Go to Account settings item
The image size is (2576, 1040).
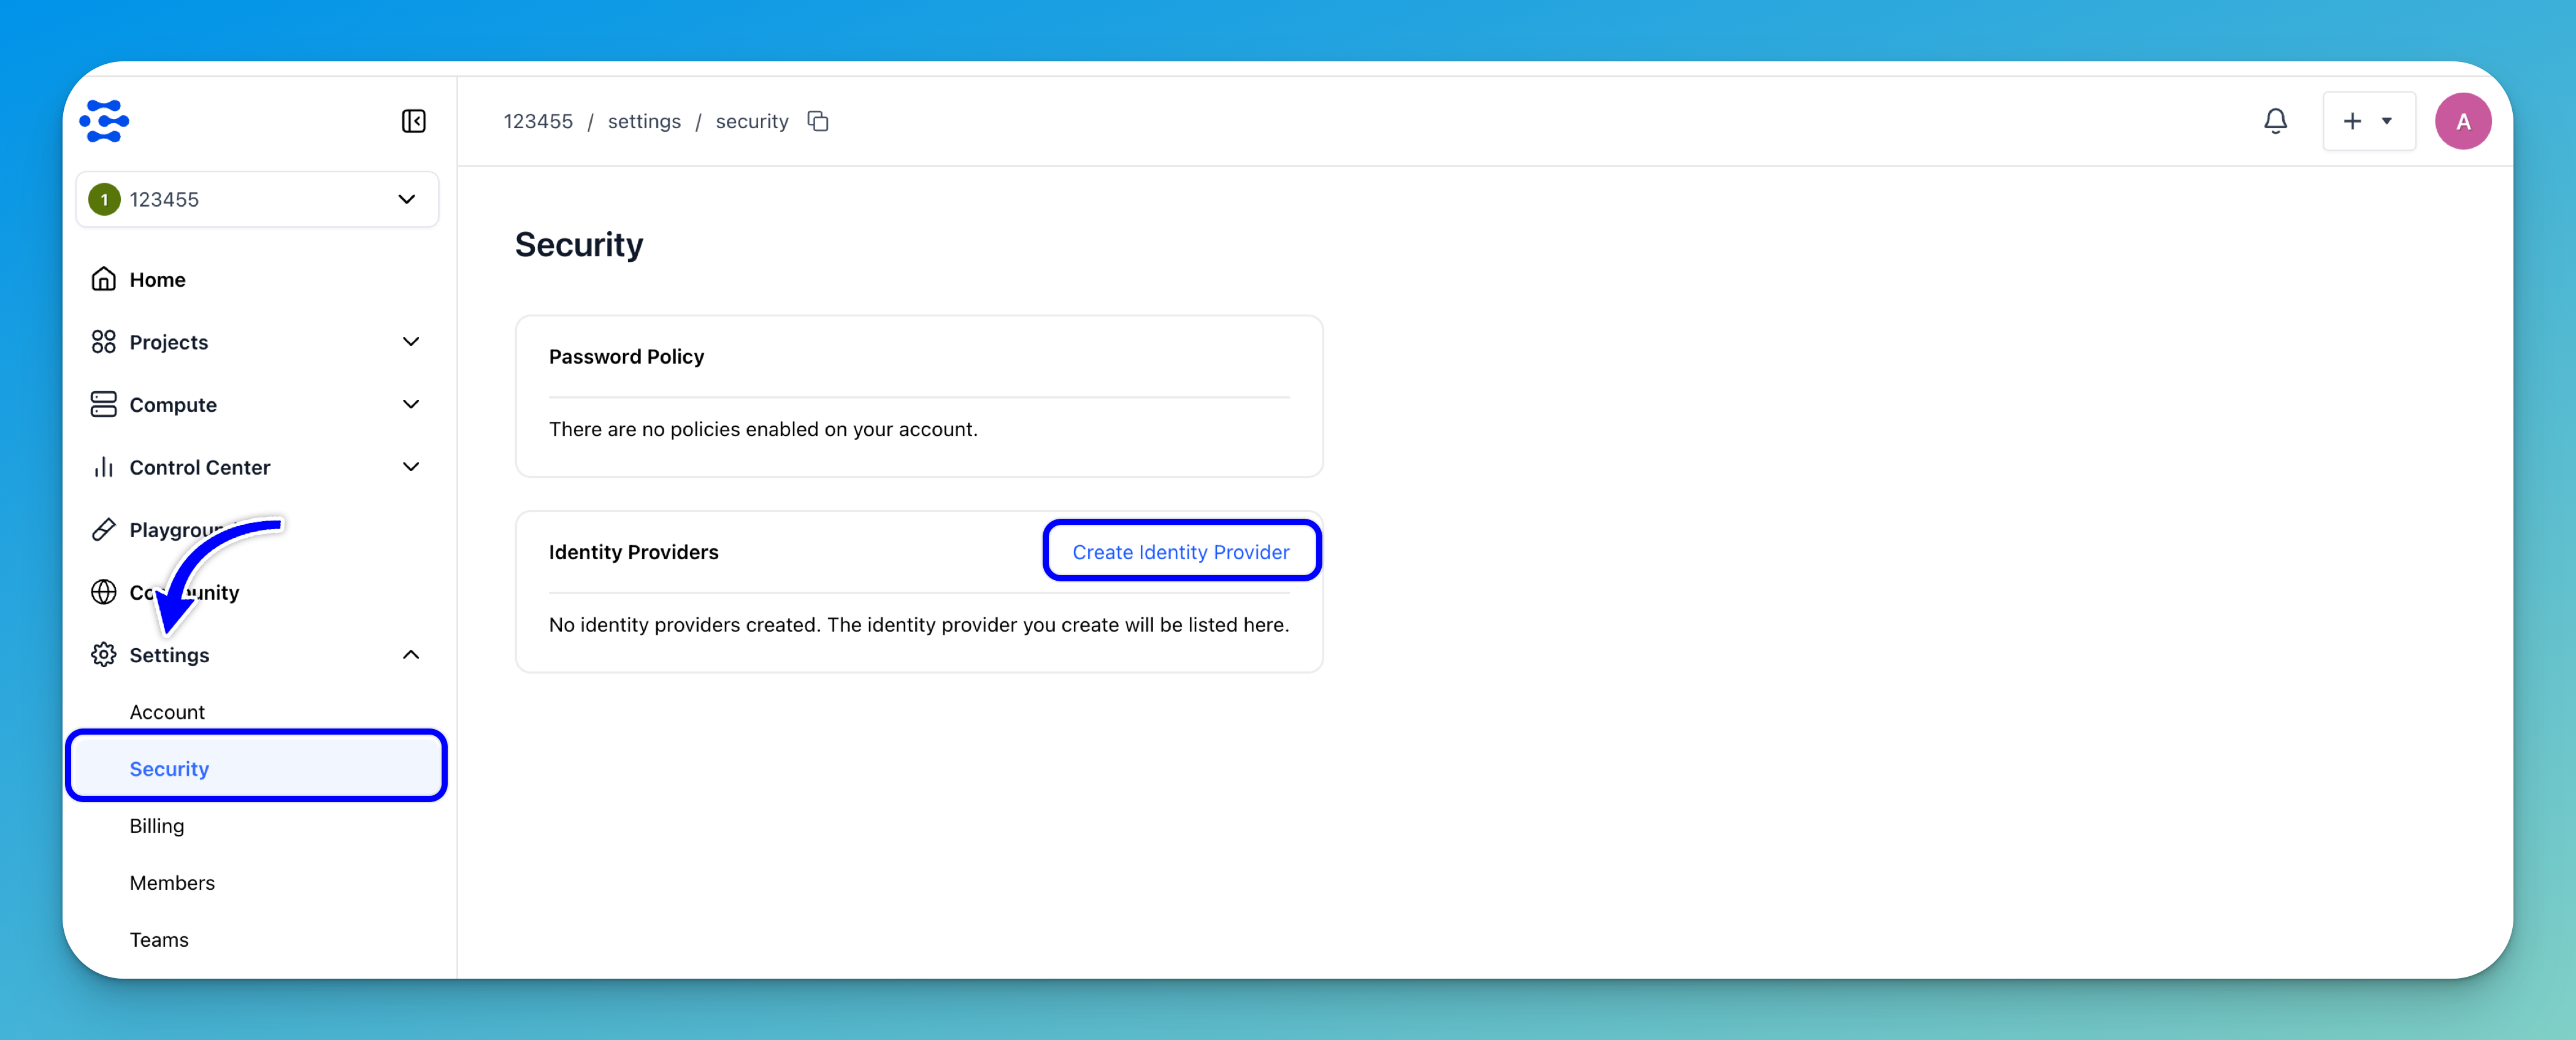pos(167,712)
